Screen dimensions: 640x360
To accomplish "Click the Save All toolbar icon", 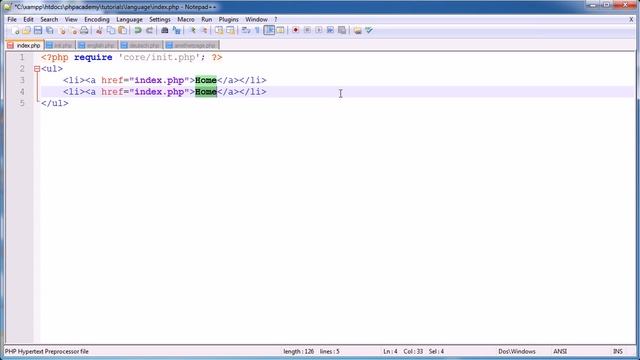I will [50, 31].
